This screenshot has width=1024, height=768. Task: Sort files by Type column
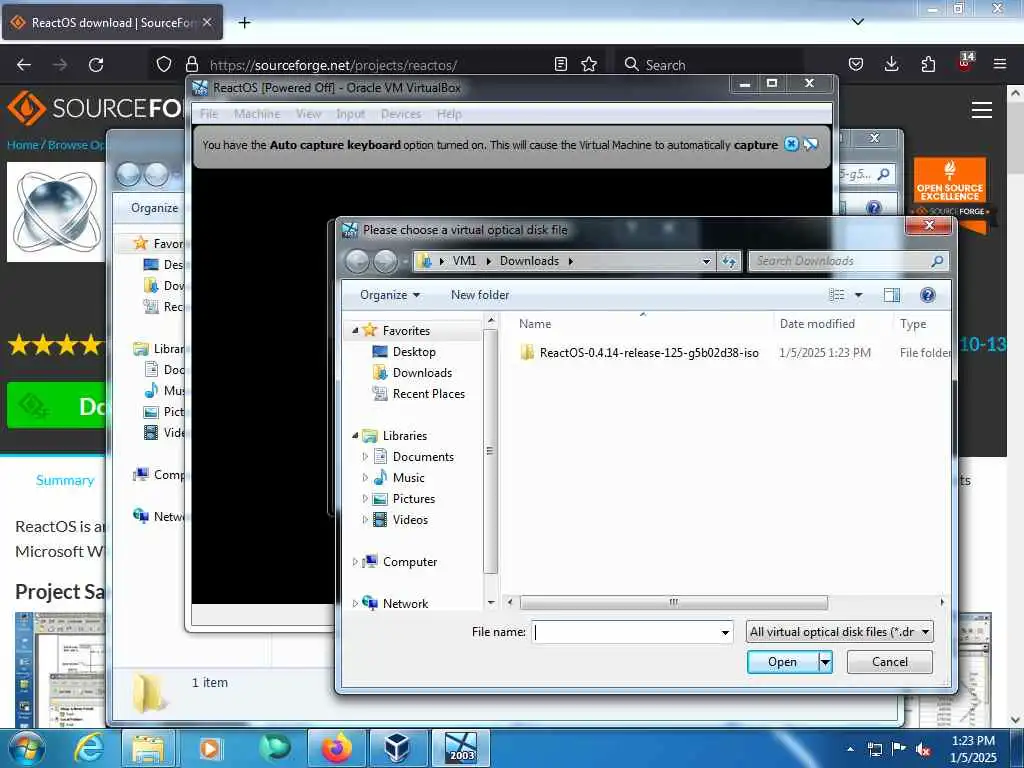[x=913, y=324]
